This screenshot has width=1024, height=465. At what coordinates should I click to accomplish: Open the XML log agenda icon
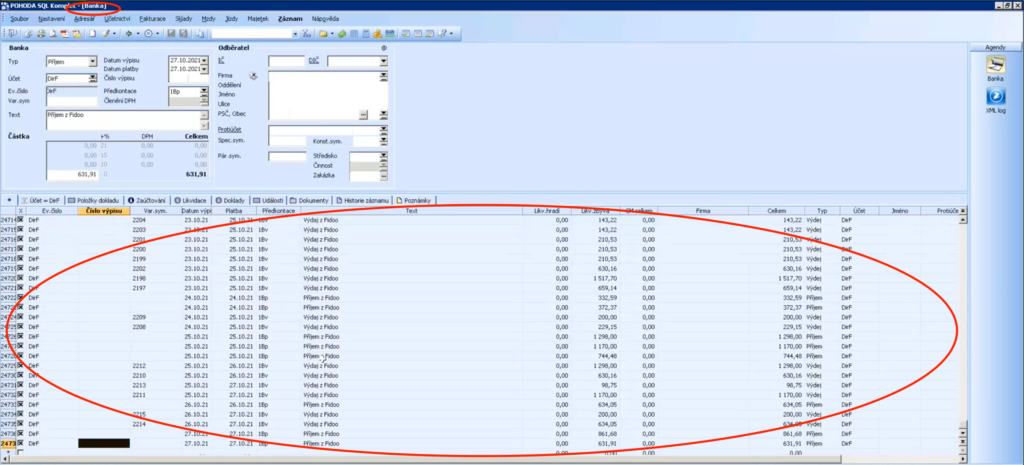point(995,96)
